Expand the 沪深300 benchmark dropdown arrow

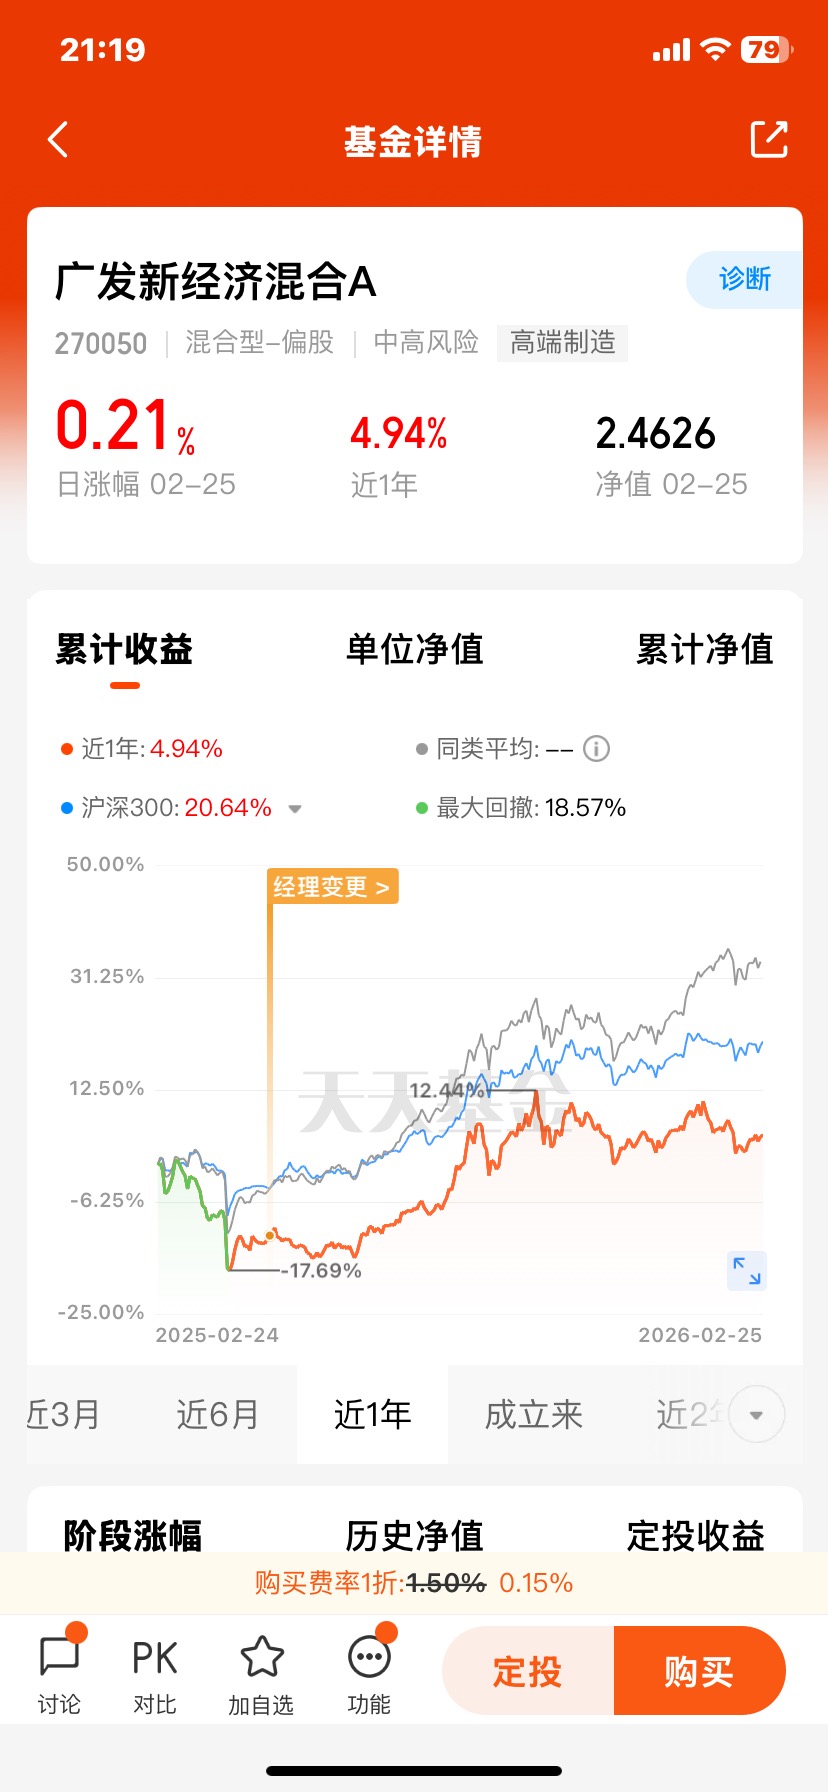[295, 809]
